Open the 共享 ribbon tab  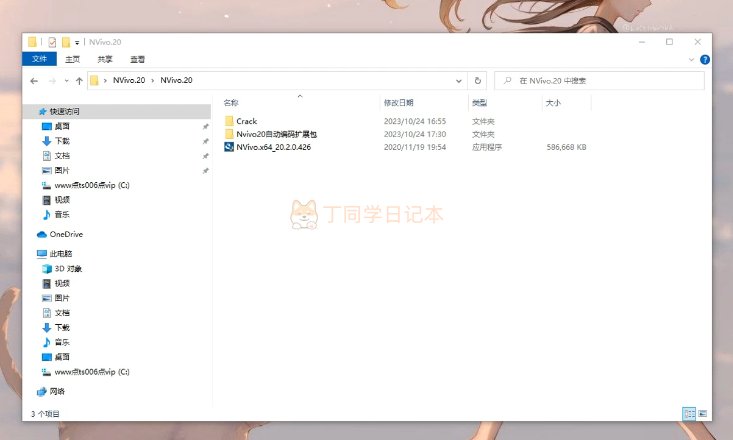click(x=105, y=59)
